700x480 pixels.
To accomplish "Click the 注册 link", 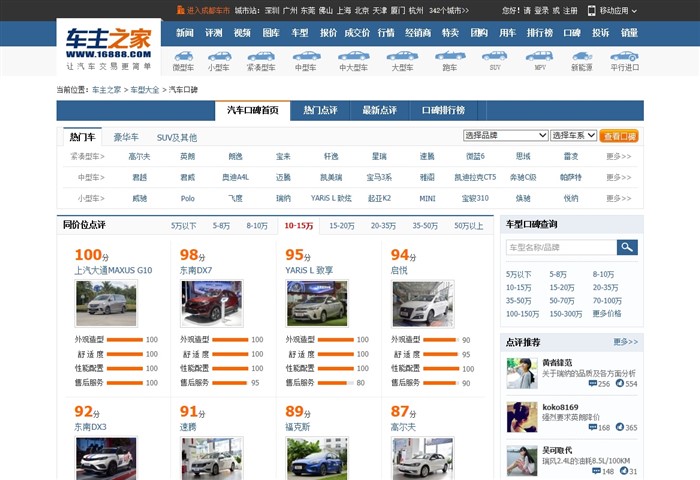I will click(x=570, y=10).
